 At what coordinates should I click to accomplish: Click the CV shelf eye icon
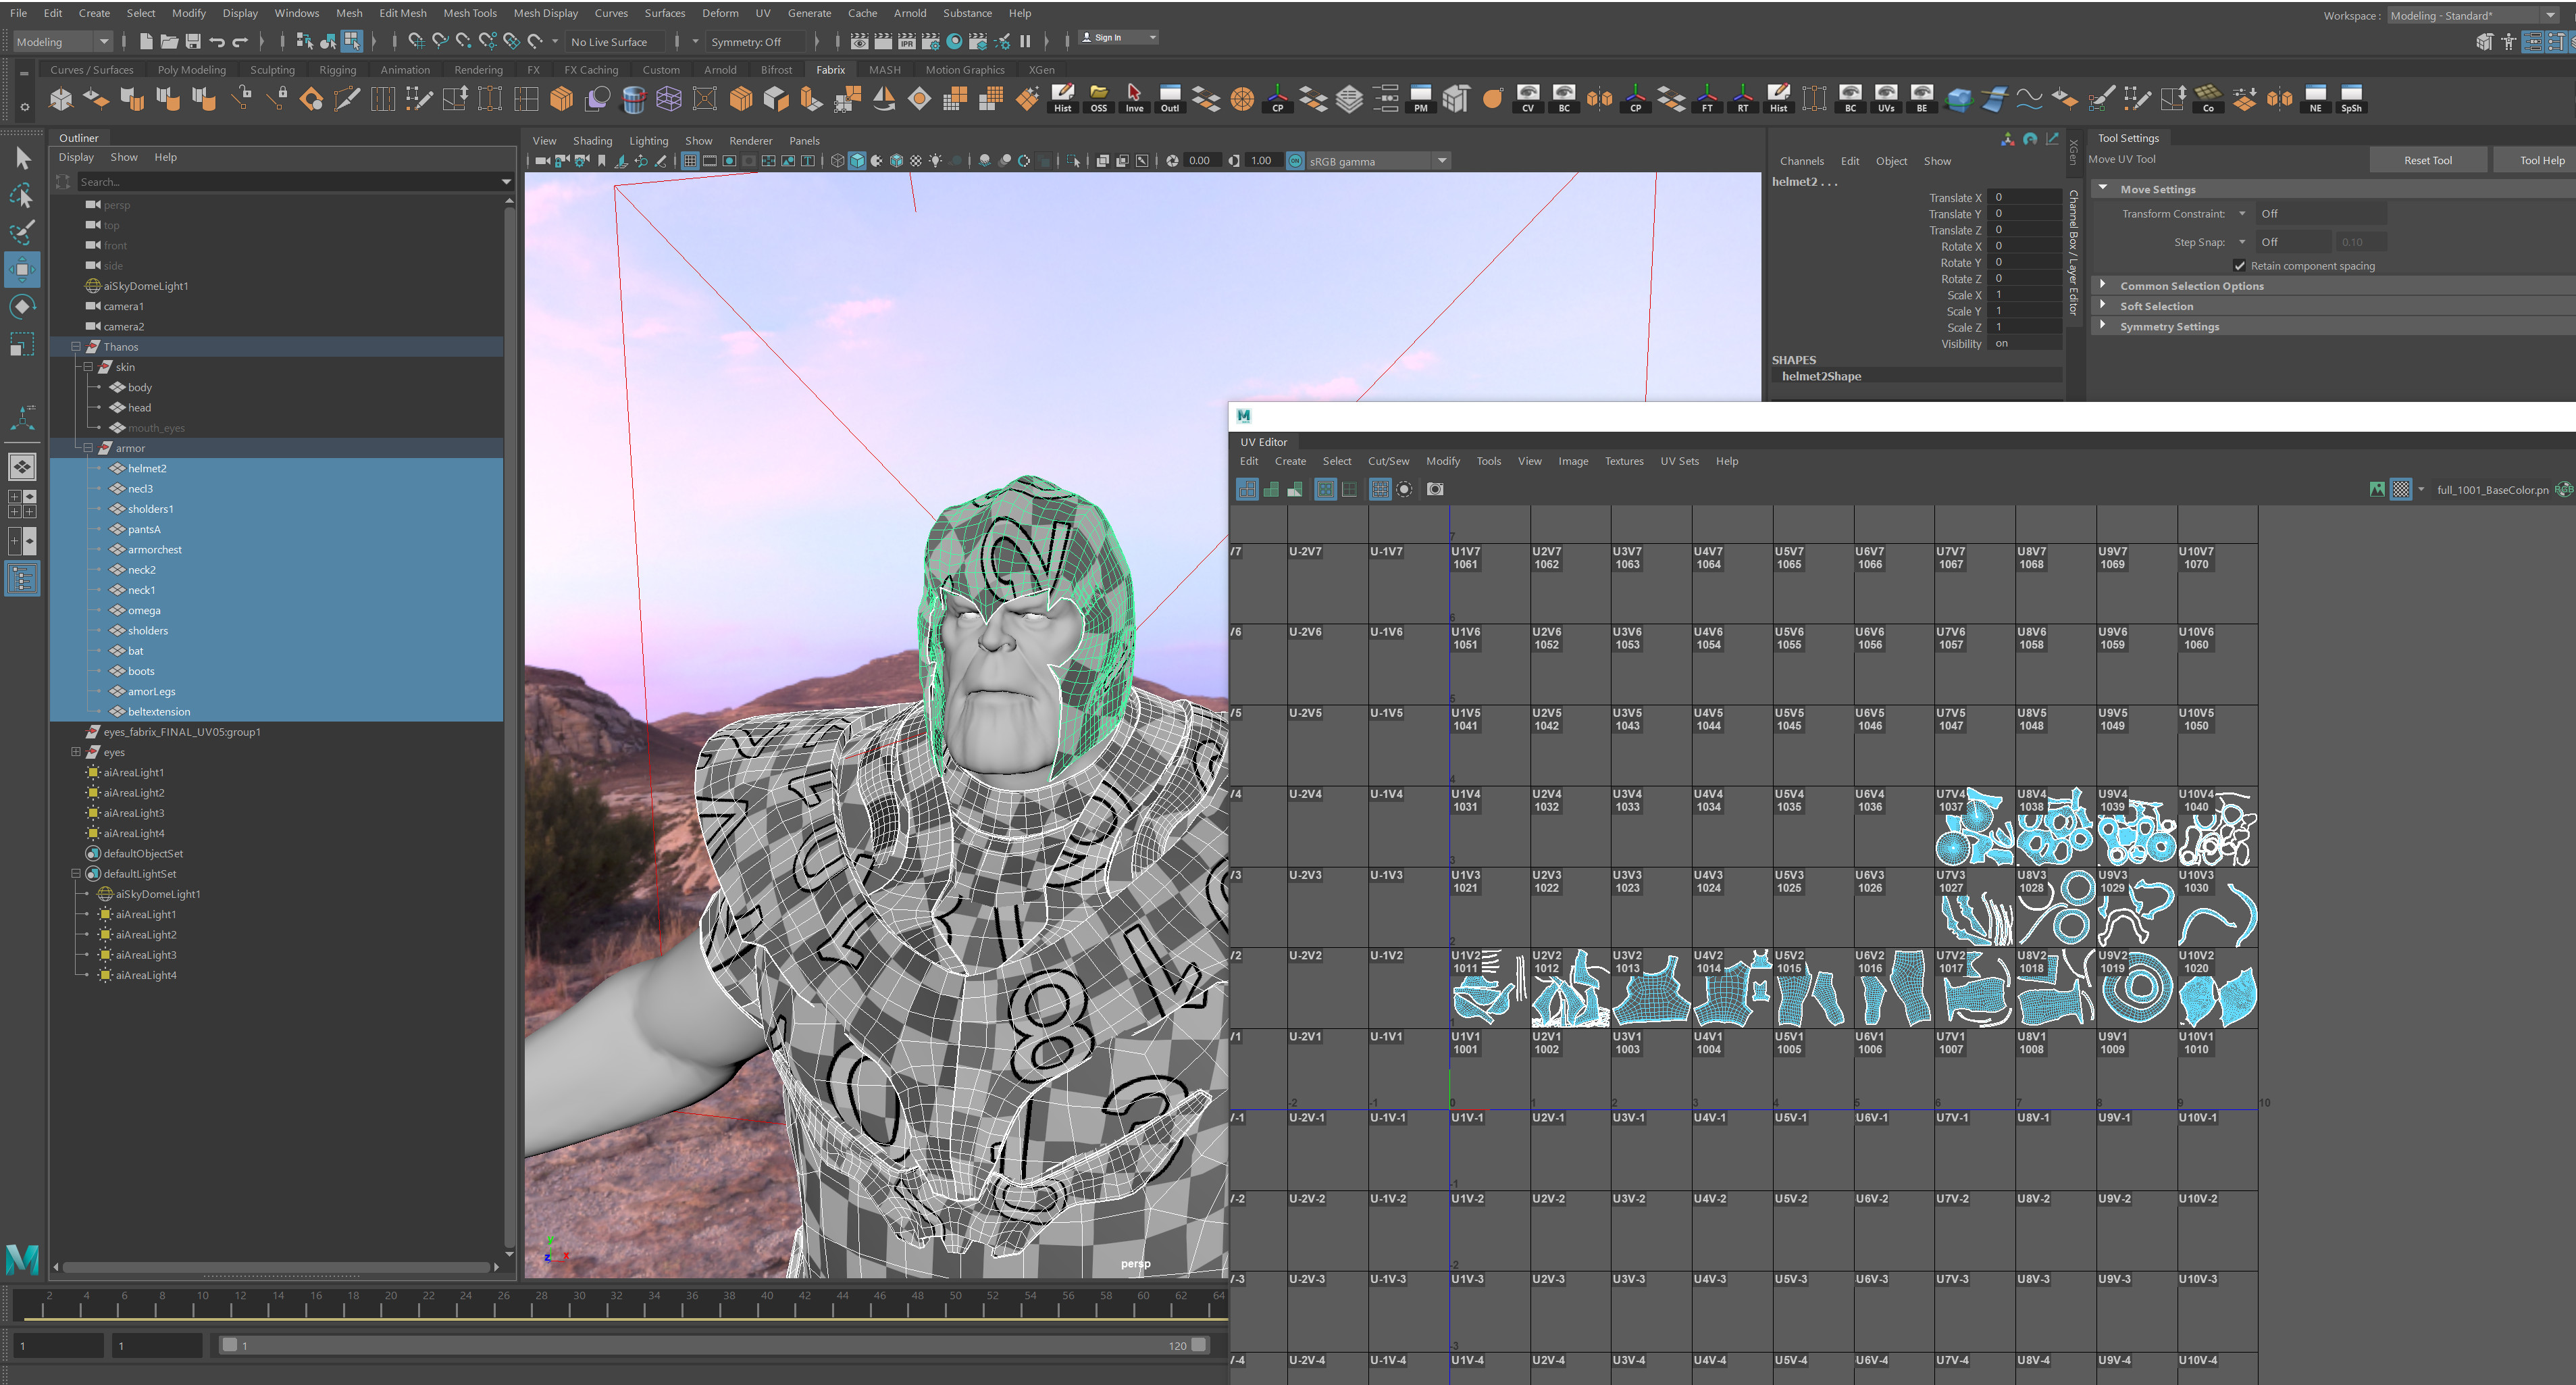(x=1528, y=98)
